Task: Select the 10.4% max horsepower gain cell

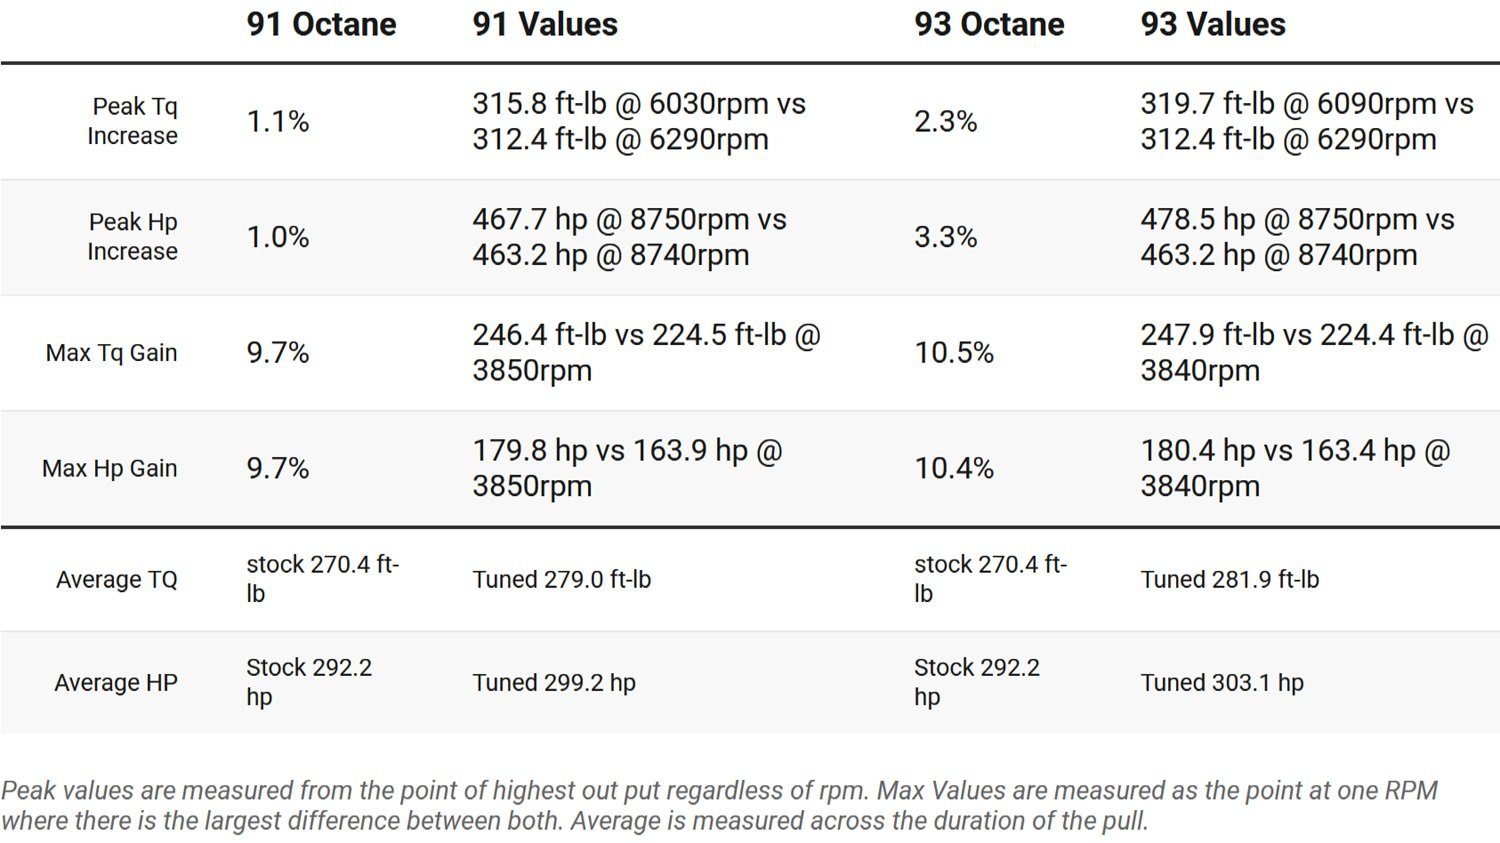Action: (954, 468)
